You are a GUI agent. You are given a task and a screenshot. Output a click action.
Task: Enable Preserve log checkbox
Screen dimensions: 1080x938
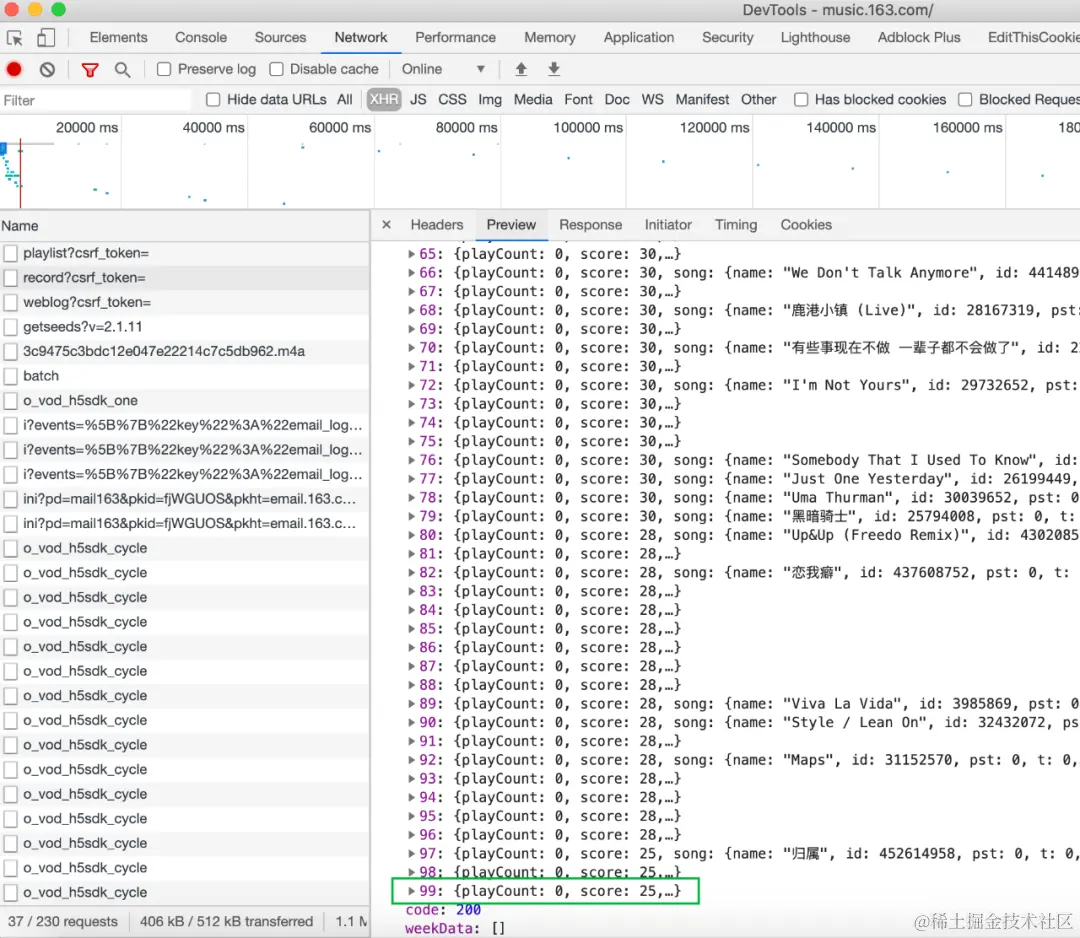[x=164, y=69]
